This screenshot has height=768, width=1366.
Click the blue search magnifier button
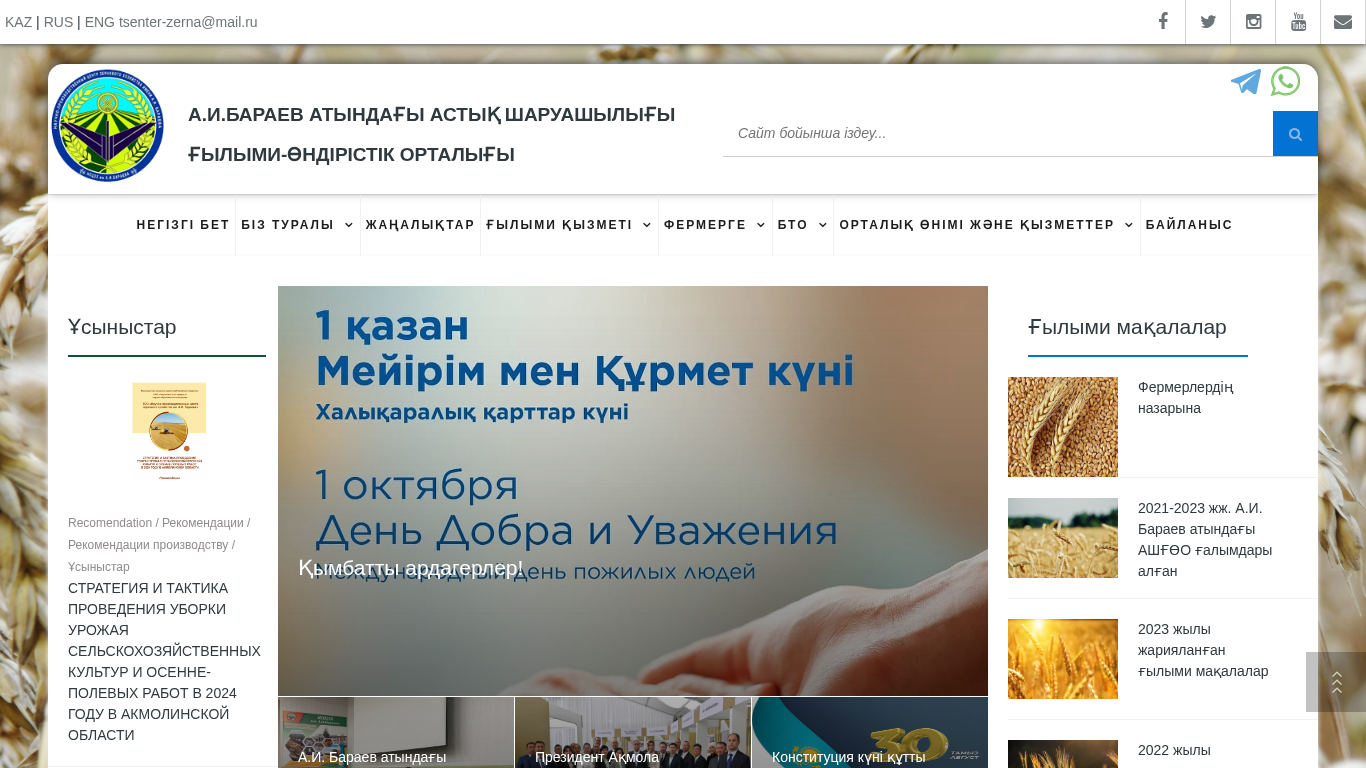1295,134
